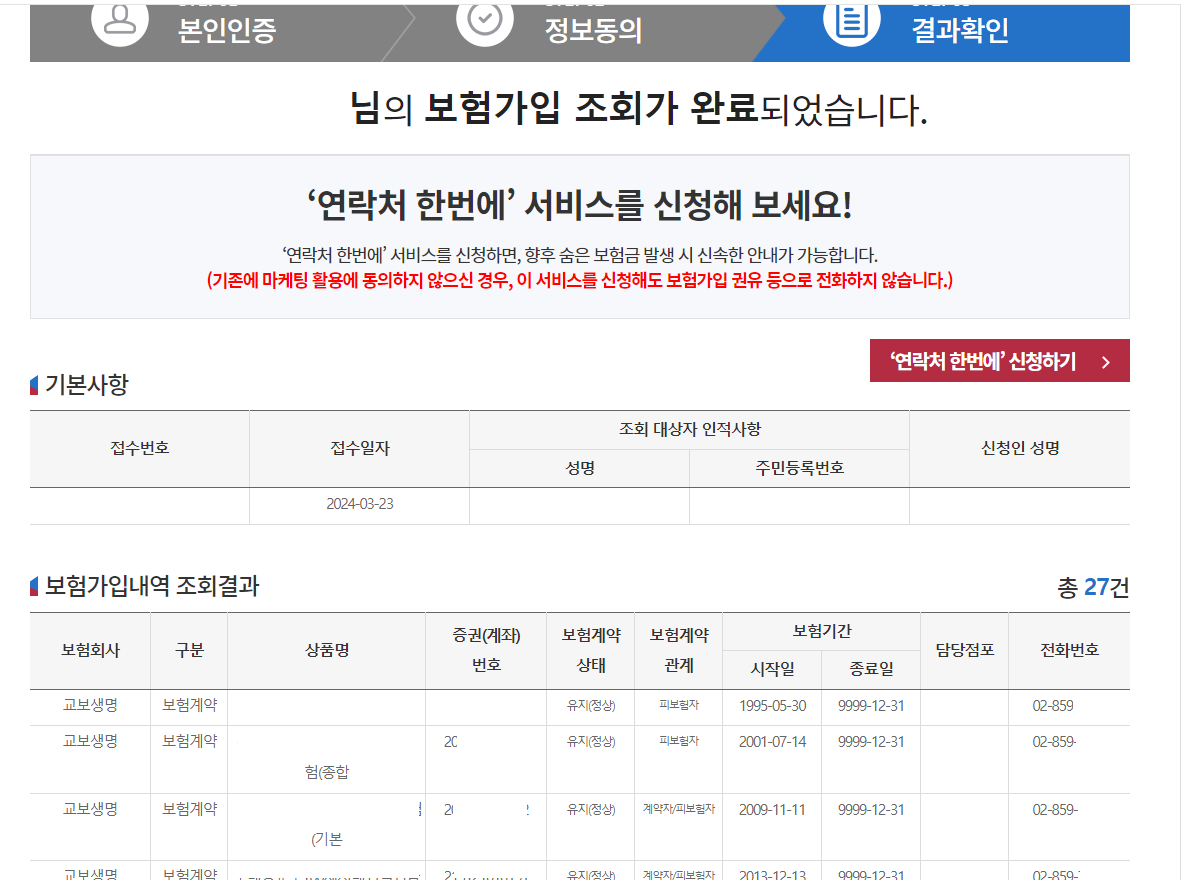Viewport: 1181px width, 880px height.
Task: Click 보험계약 in the 1995-05-30 row
Action: [190, 705]
